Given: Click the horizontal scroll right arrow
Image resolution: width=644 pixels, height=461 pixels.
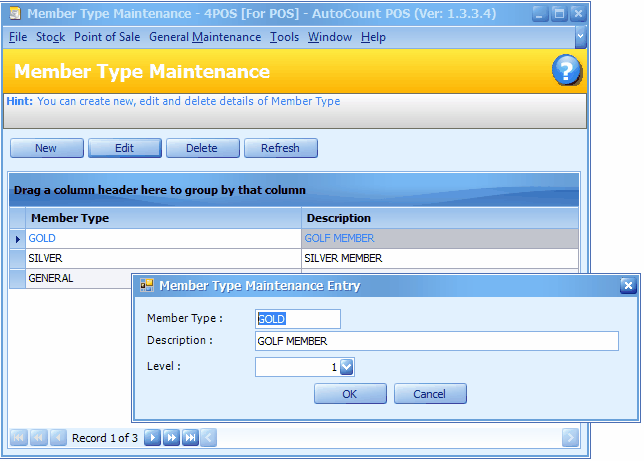Looking at the screenshot, I should click(x=570, y=438).
